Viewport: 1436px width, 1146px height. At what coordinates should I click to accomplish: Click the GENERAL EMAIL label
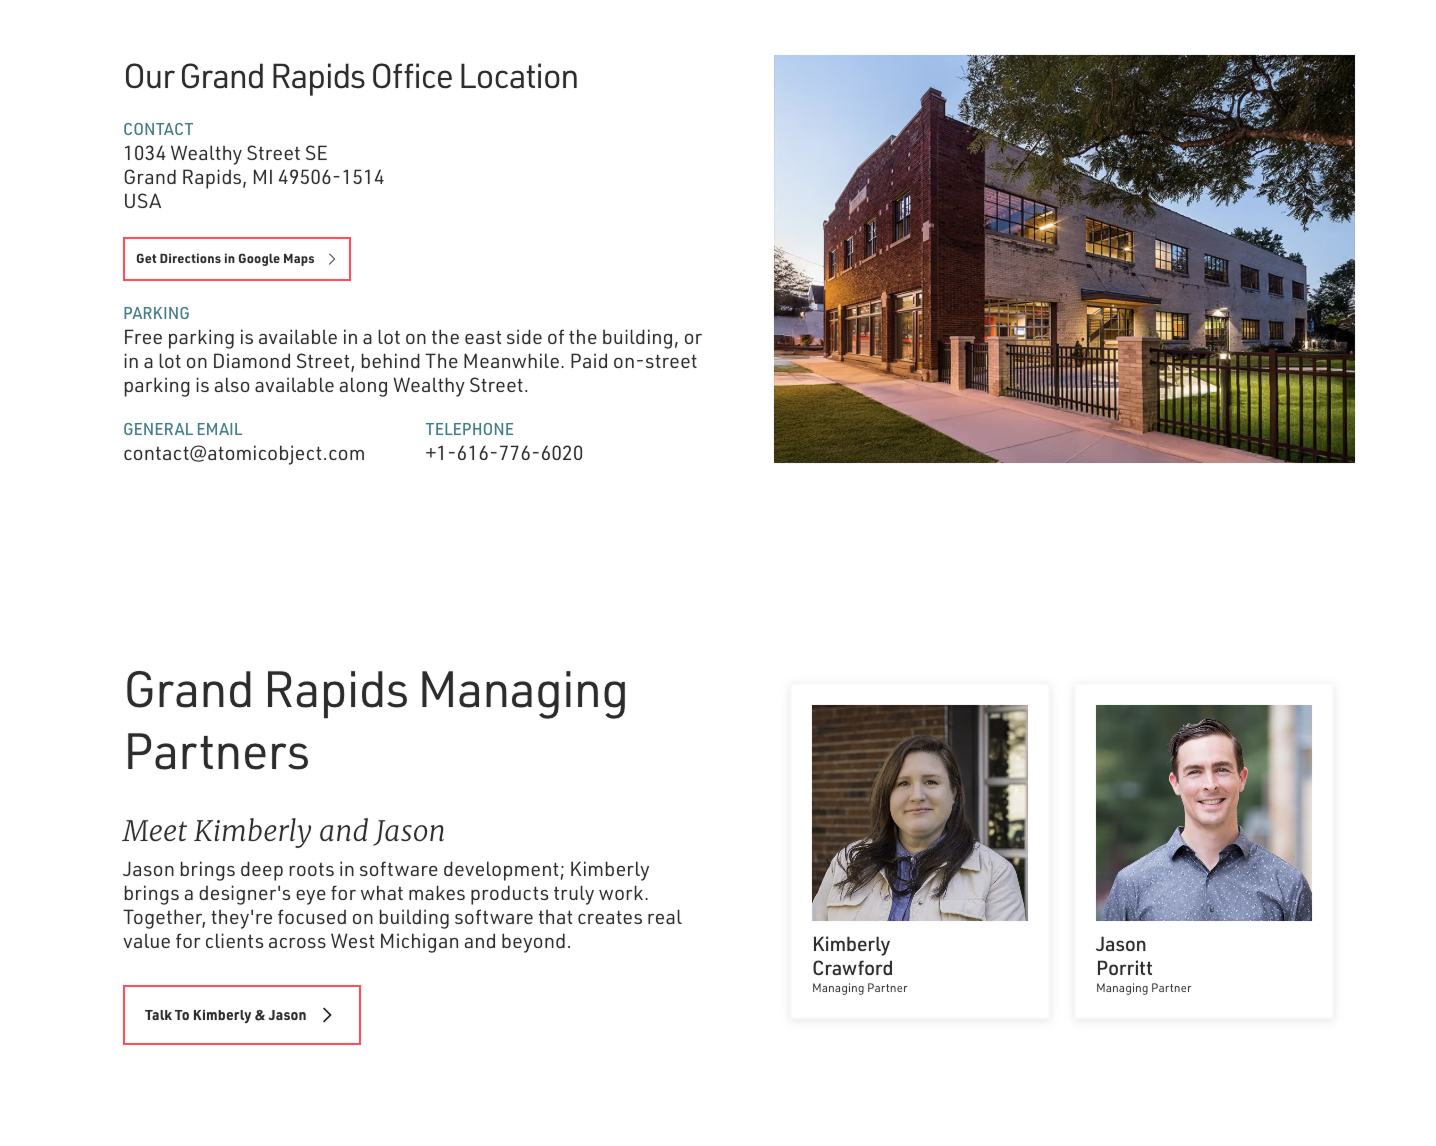point(183,429)
